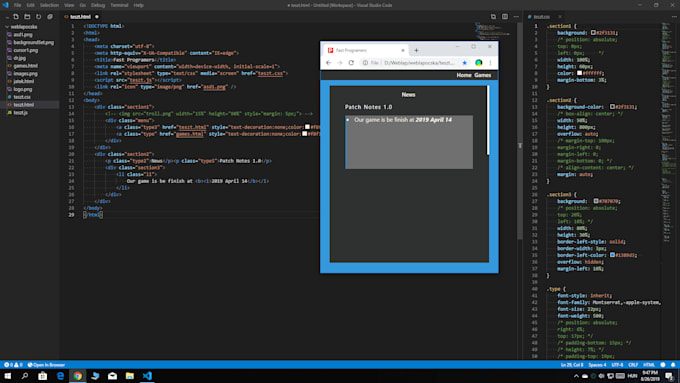Open Chrome three-dot menu
680x383 pixels.
click(x=490, y=63)
